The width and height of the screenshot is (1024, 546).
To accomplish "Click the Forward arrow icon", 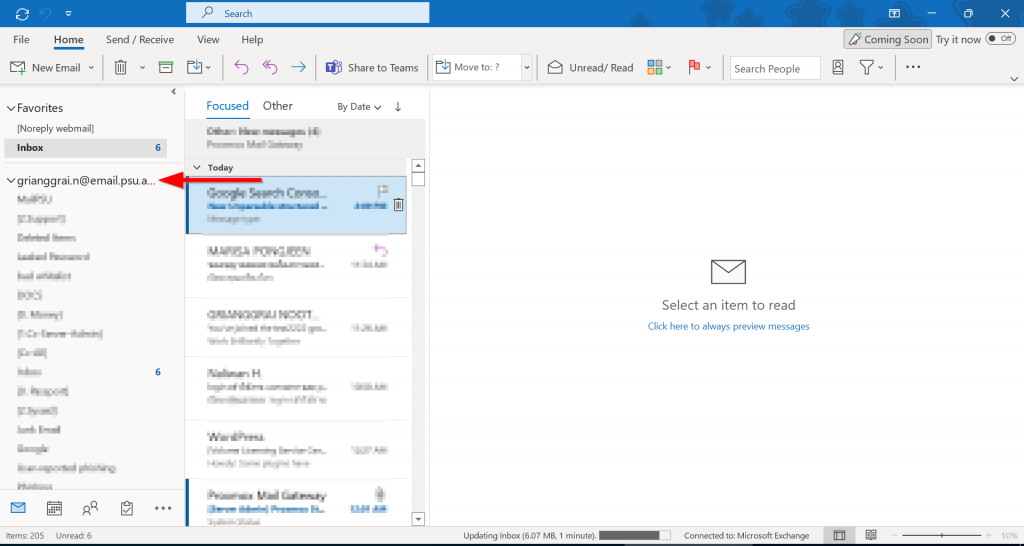I will click(298, 67).
